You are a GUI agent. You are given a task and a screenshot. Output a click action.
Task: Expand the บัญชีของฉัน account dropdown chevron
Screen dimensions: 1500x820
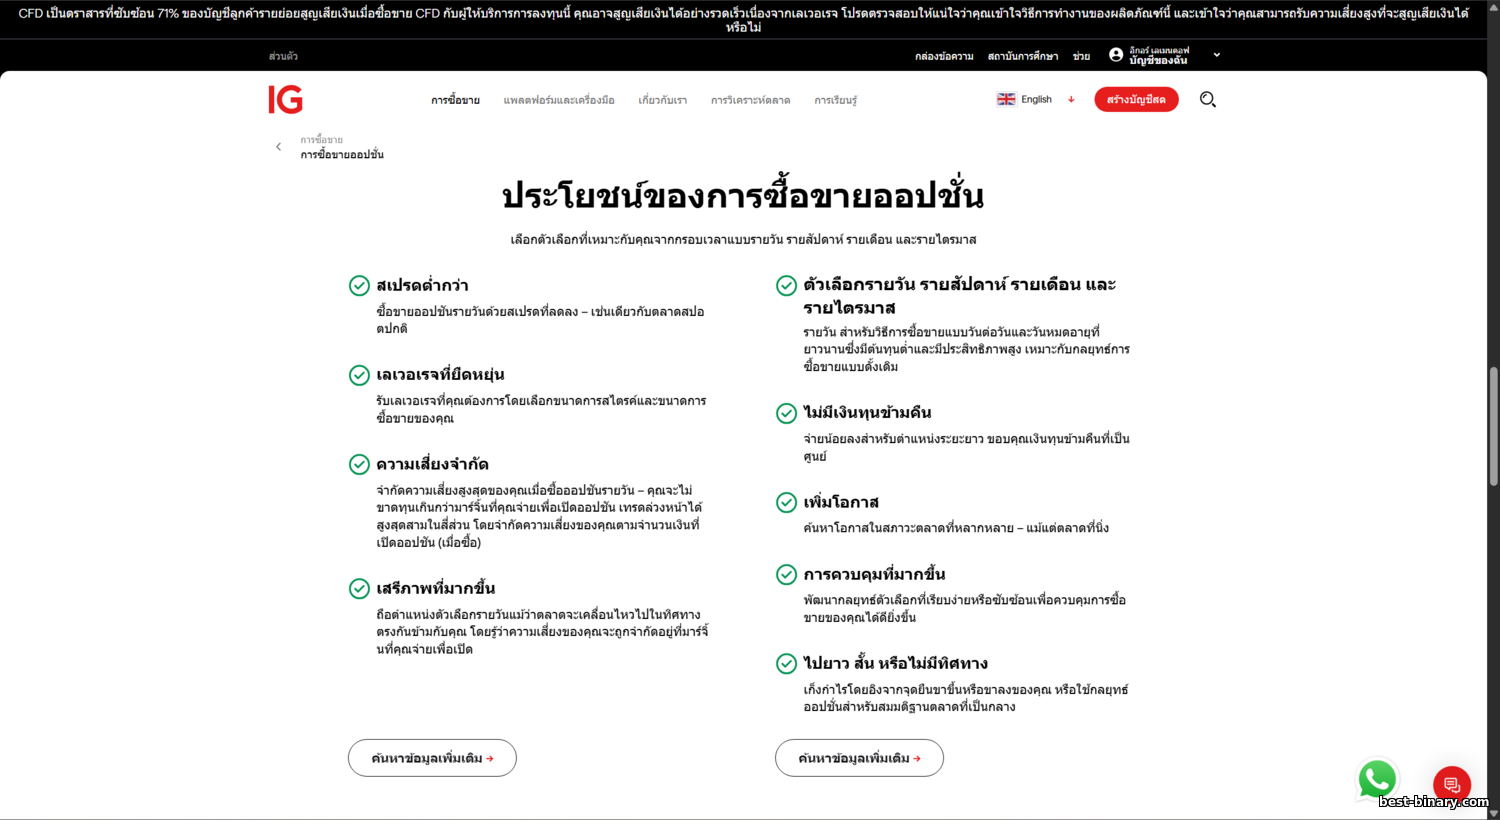point(1216,55)
